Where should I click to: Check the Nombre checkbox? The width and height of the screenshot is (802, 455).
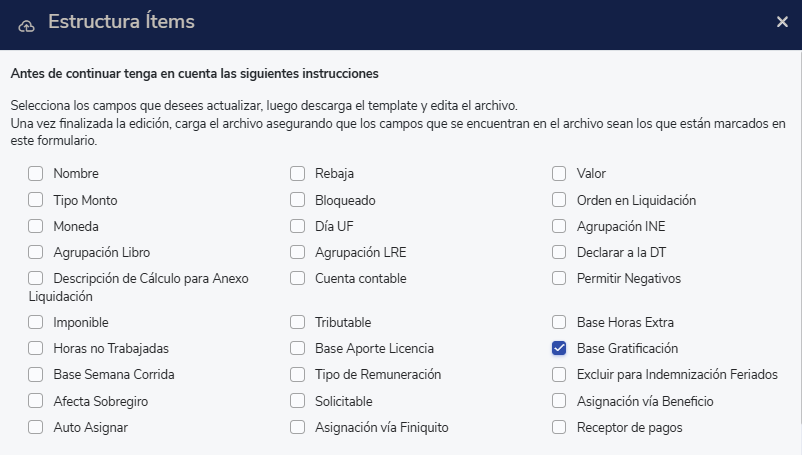pyautogui.click(x=36, y=173)
